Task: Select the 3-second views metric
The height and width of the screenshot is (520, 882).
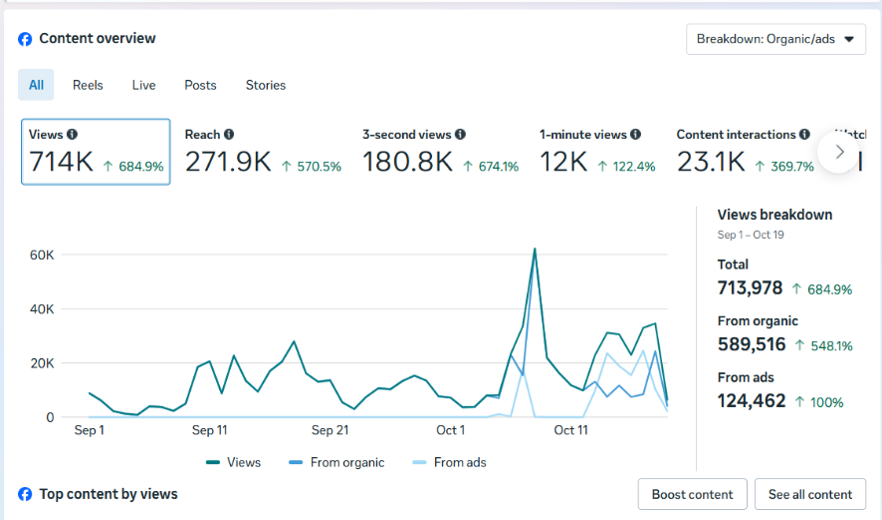Action: coord(440,152)
